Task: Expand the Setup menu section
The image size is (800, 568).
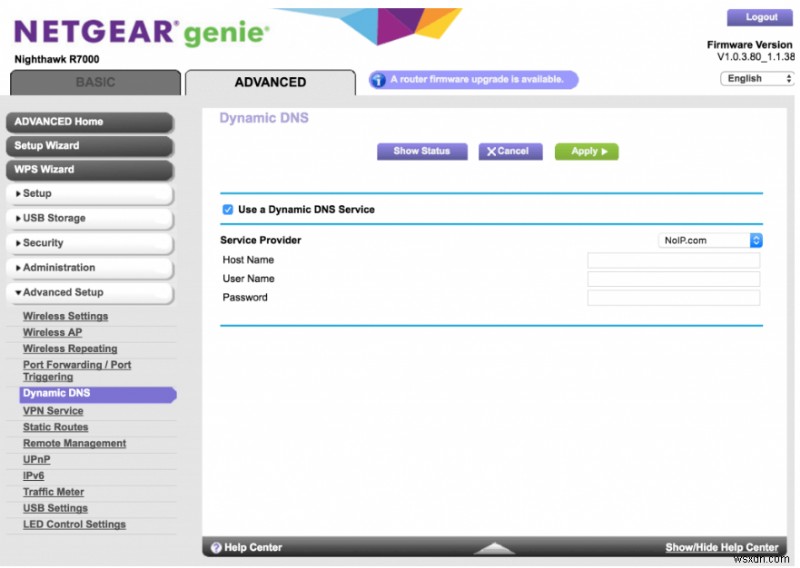Action: (x=90, y=193)
